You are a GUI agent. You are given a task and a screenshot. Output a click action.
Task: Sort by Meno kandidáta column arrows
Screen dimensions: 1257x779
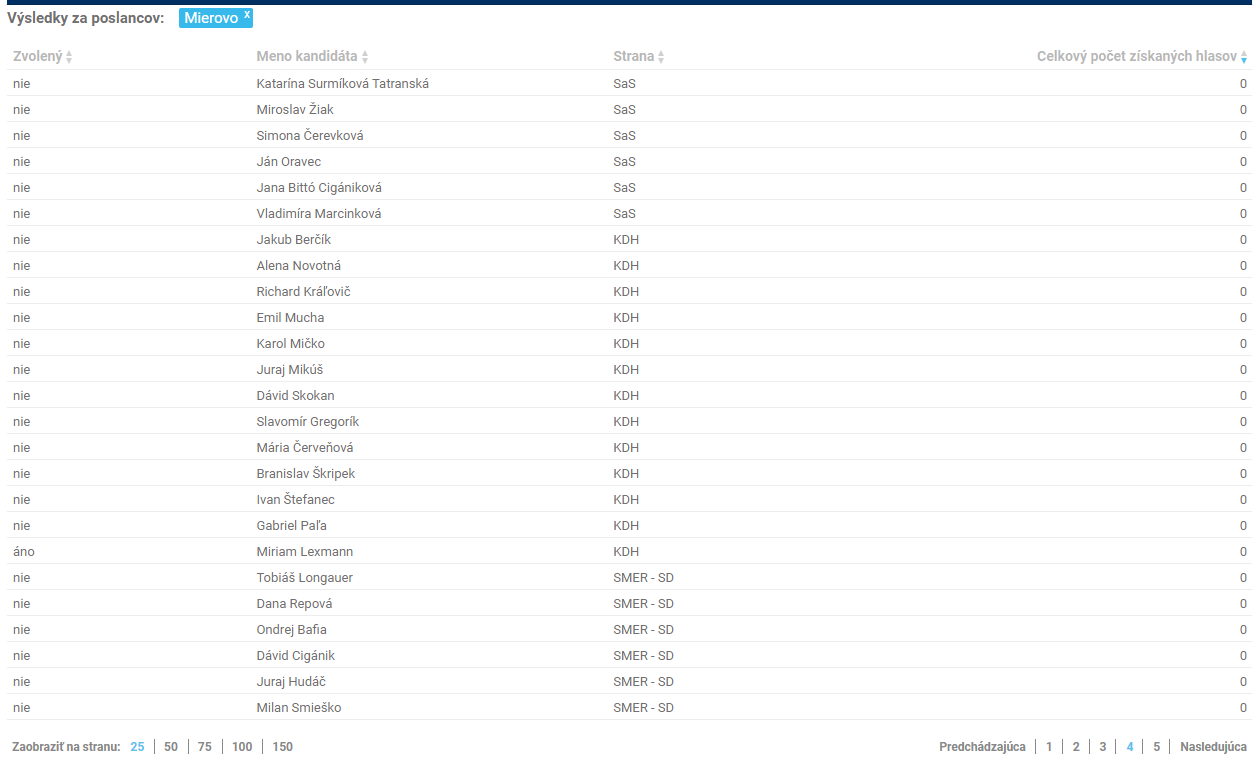[x=365, y=58]
